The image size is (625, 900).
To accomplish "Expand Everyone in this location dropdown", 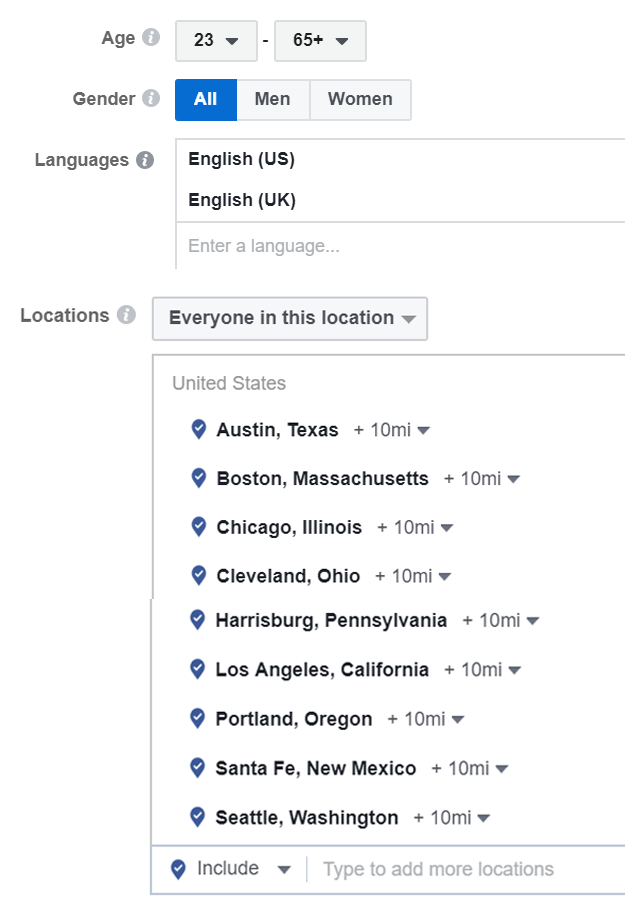I will coord(290,319).
